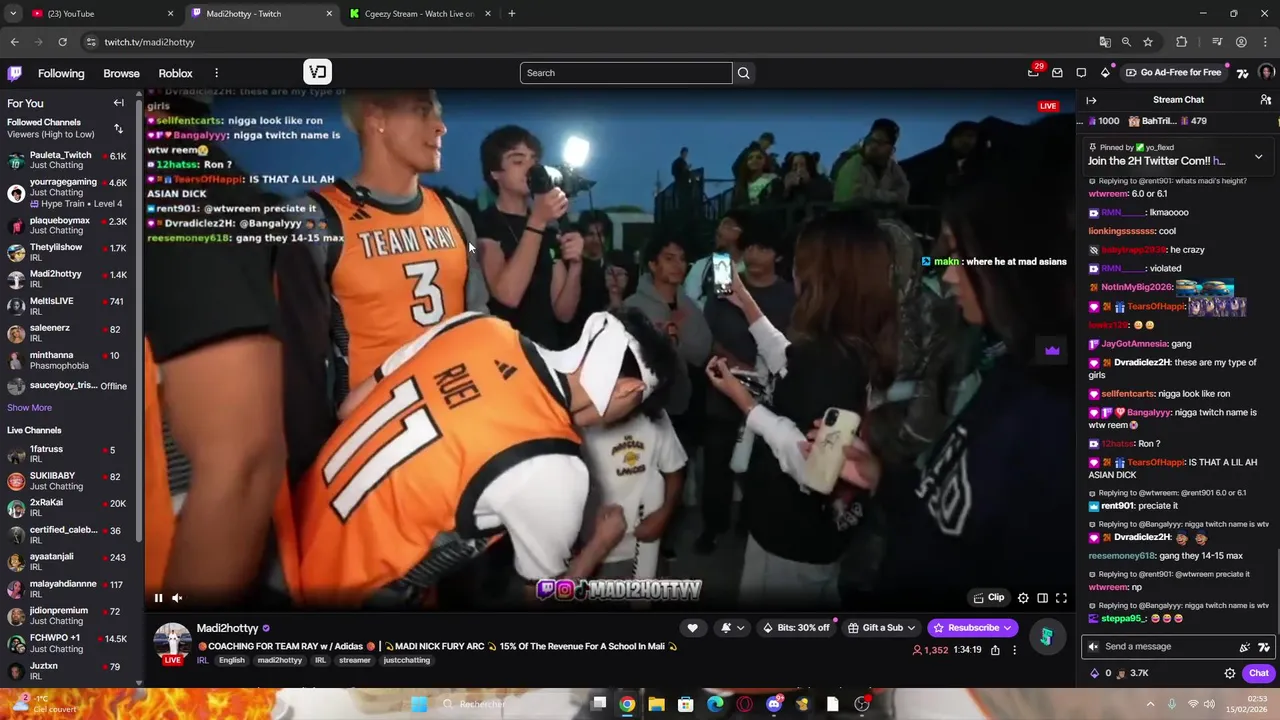The height and width of the screenshot is (720, 1280).
Task: Open the emote picker in chat input
Action: pyautogui.click(x=1245, y=647)
